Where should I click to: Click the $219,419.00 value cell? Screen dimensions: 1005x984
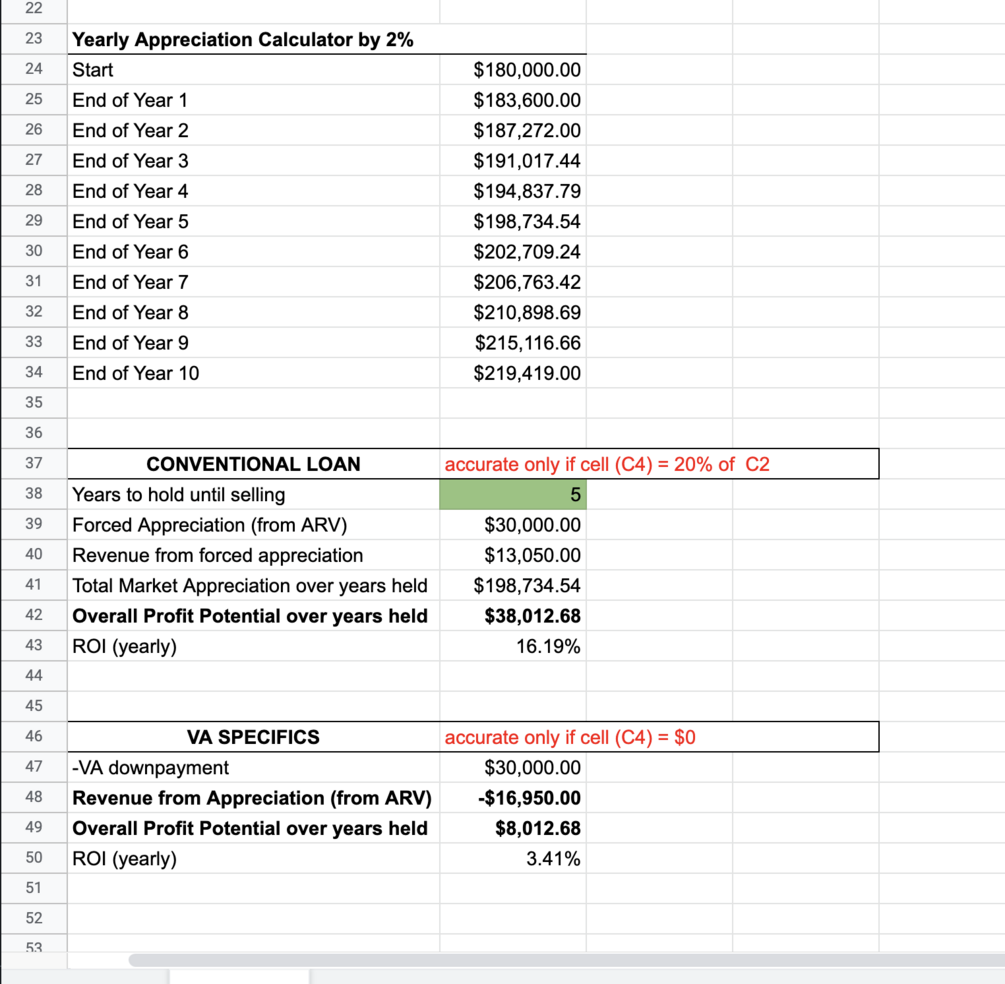point(513,373)
